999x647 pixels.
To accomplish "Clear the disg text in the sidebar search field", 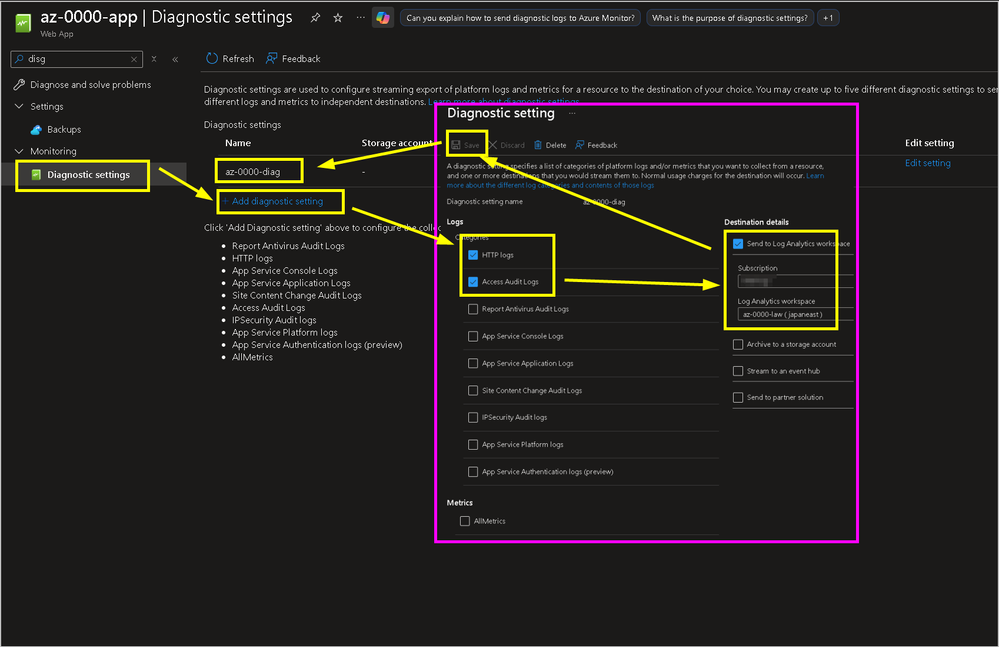I will point(135,58).
